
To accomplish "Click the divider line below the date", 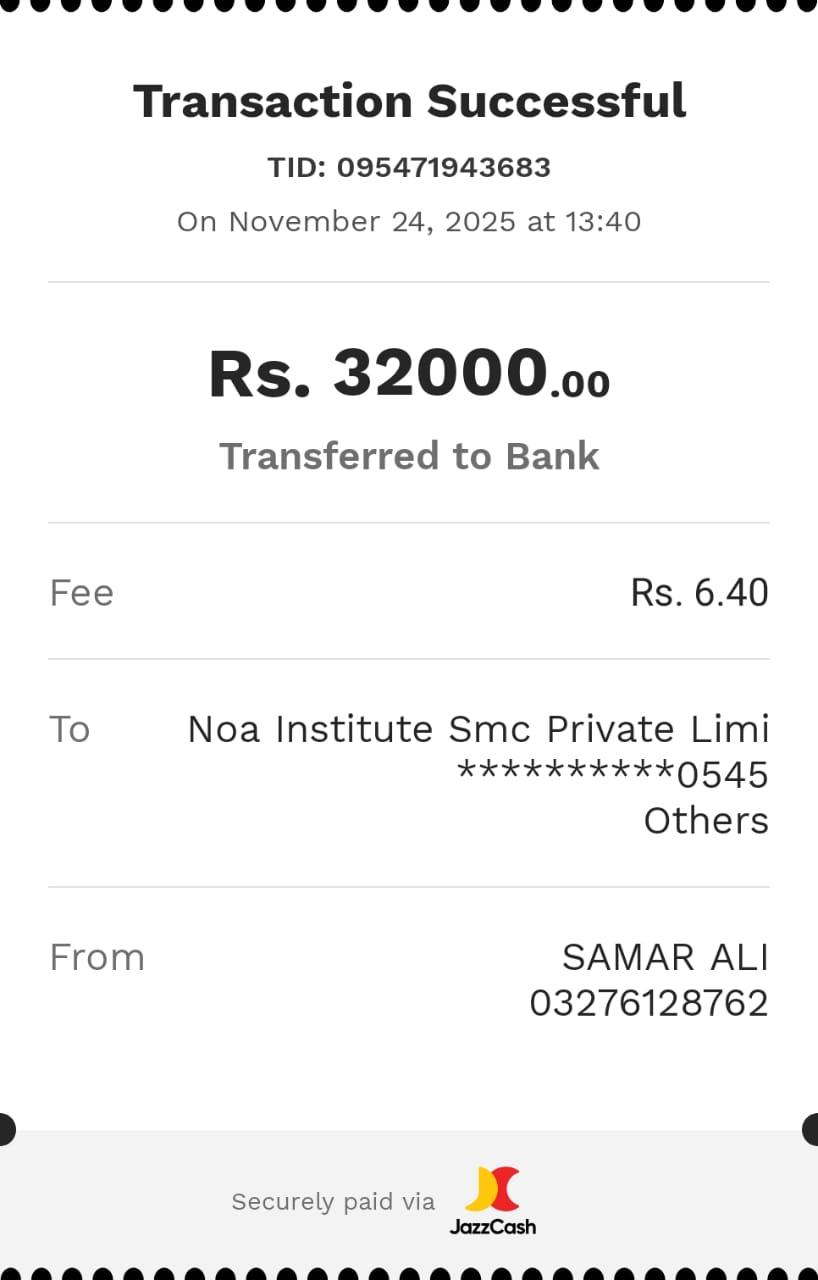I will [409, 282].
